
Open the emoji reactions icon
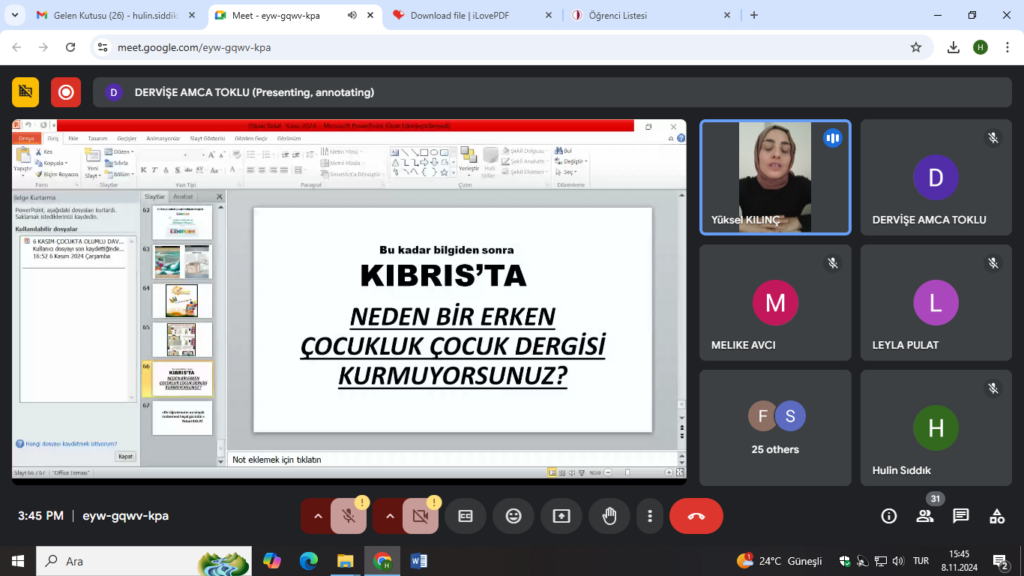pos(513,516)
